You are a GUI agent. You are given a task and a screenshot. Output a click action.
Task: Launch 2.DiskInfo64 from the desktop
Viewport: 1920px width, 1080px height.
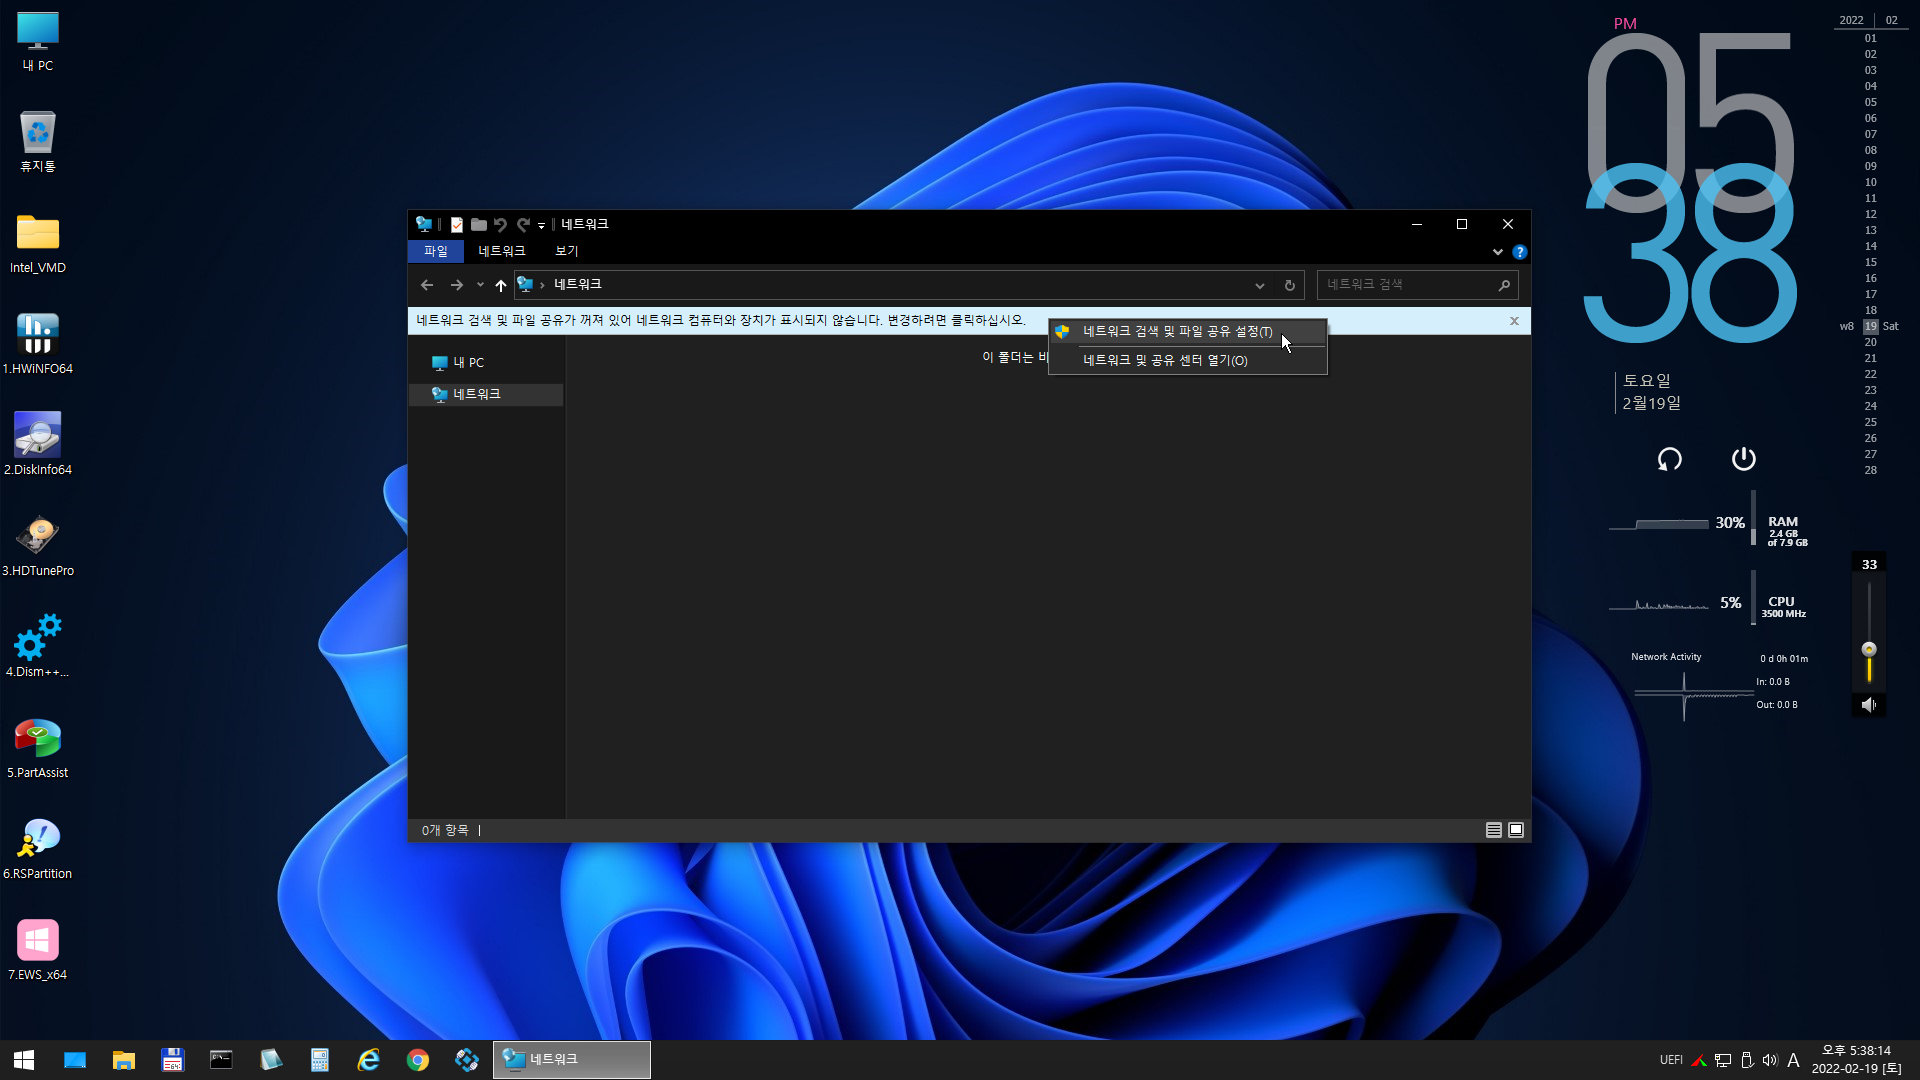coord(38,445)
